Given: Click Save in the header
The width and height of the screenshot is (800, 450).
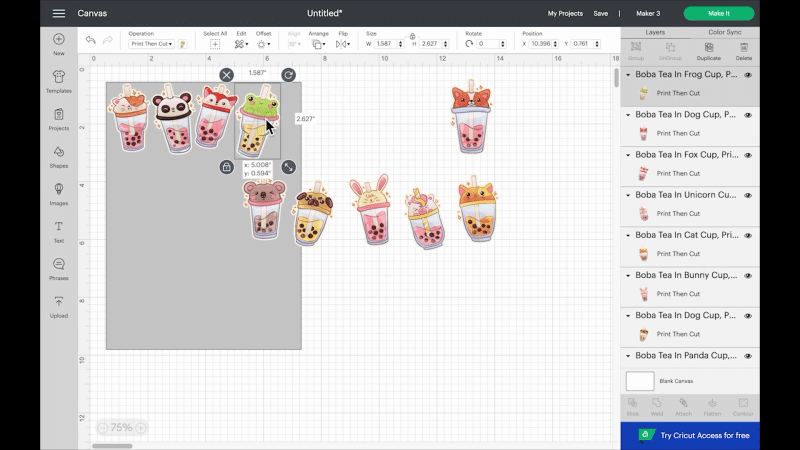Looking at the screenshot, I should [x=601, y=13].
